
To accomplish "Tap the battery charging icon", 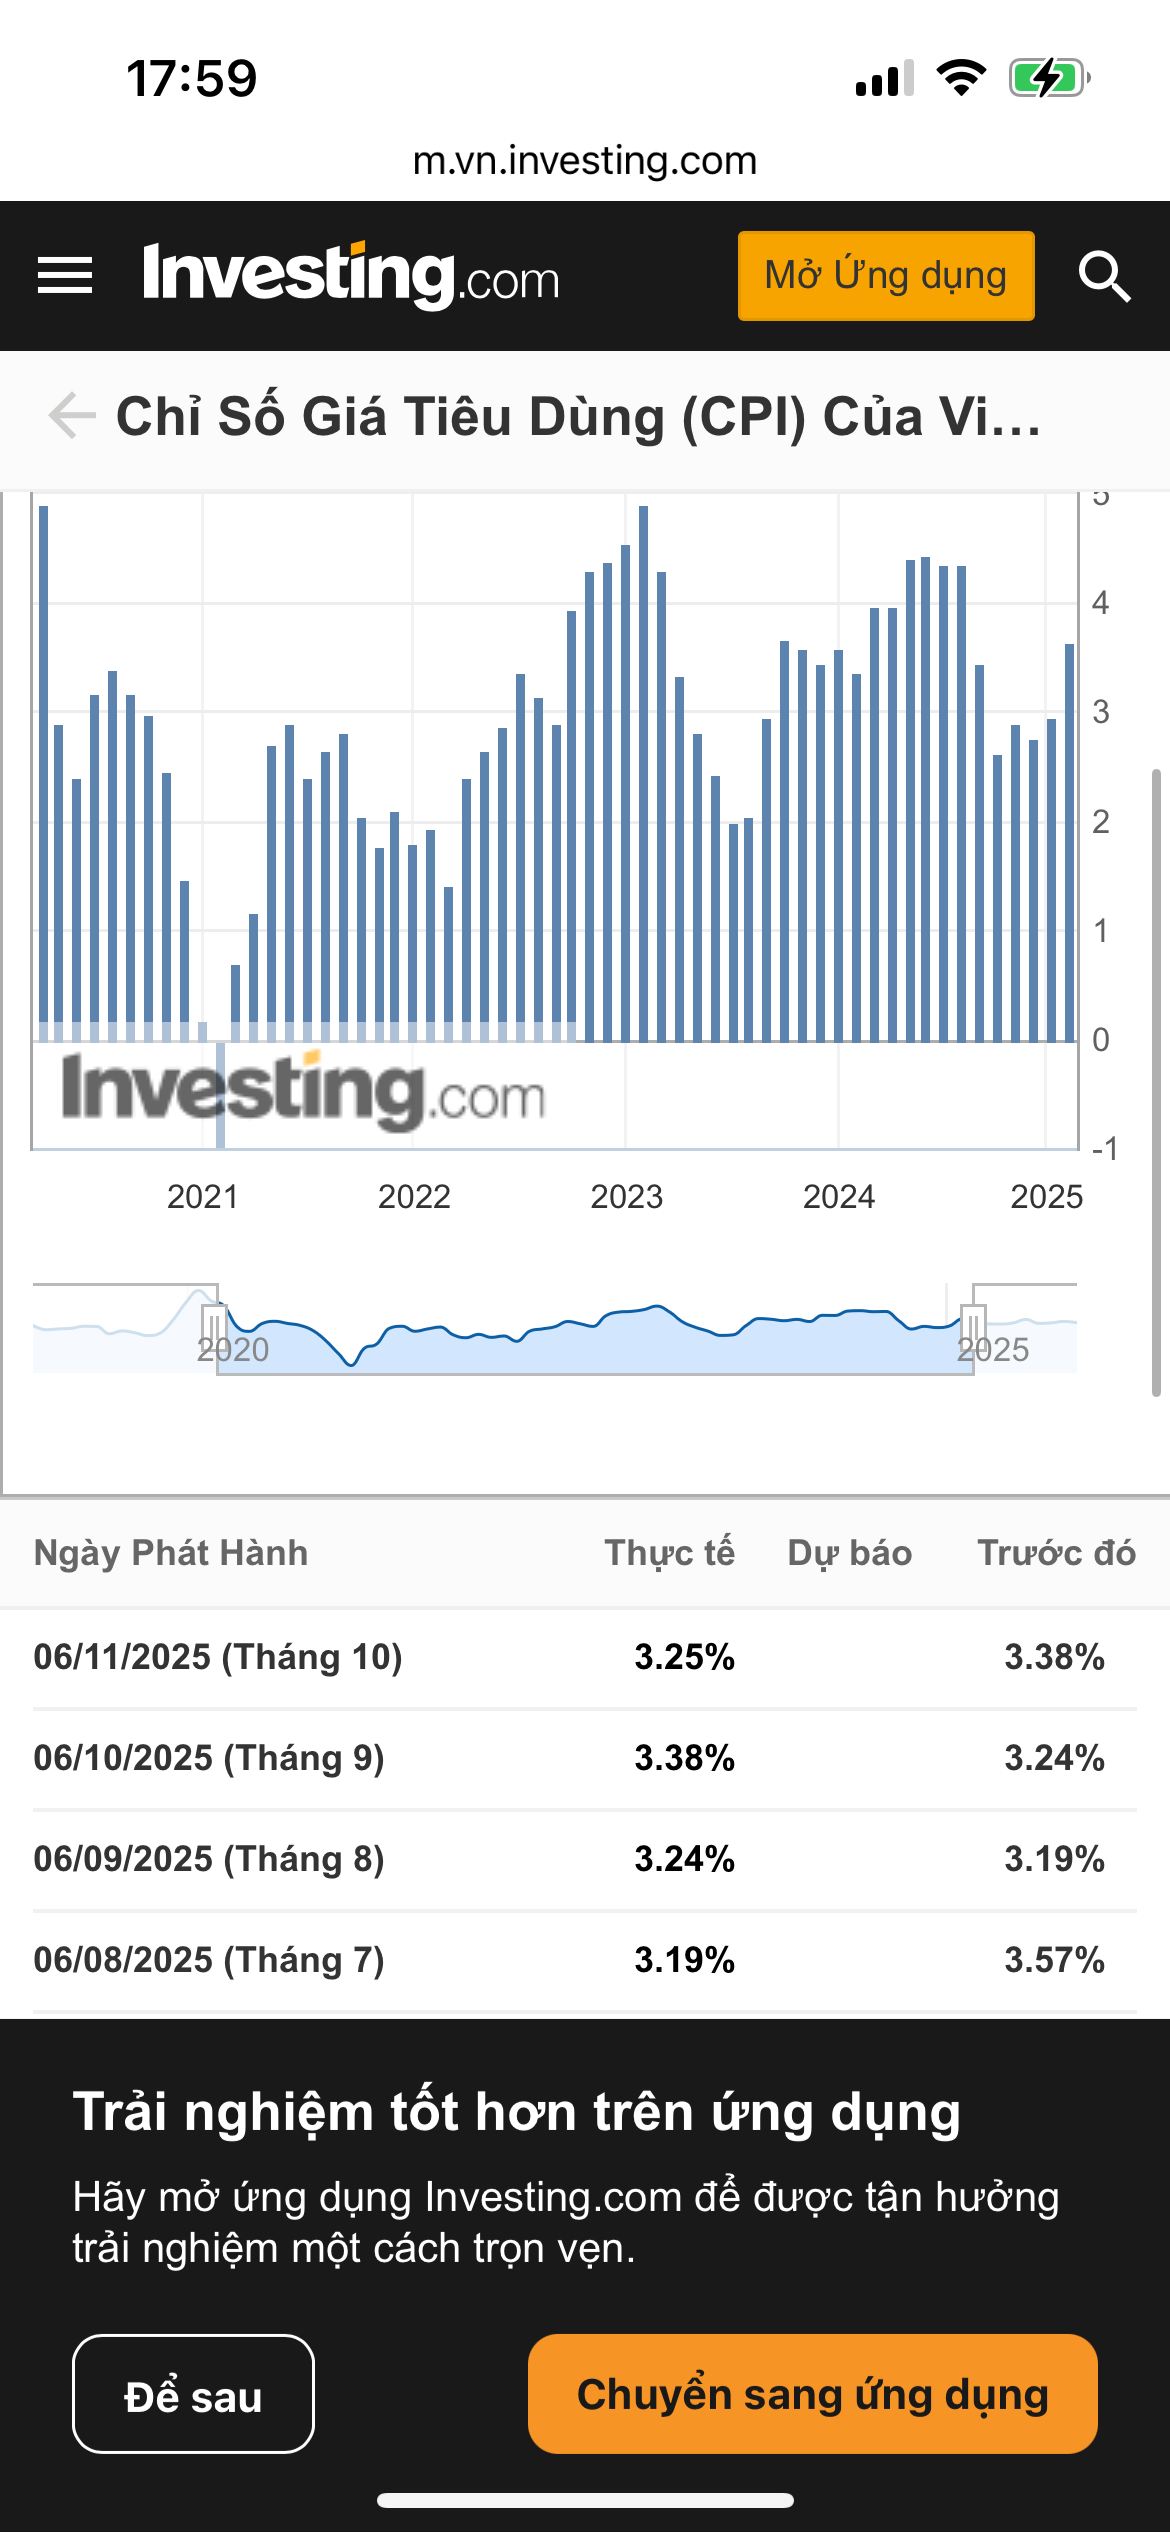I will pyautogui.click(x=1048, y=78).
